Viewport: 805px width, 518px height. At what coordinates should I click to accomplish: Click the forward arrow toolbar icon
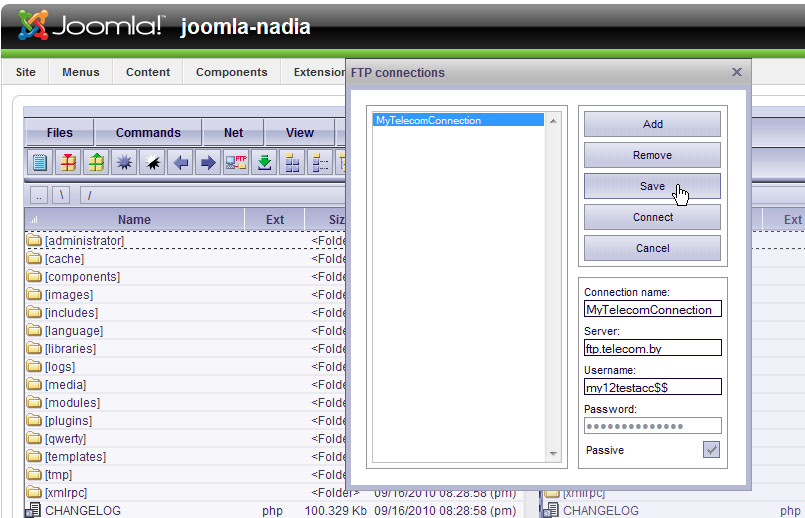pos(208,163)
